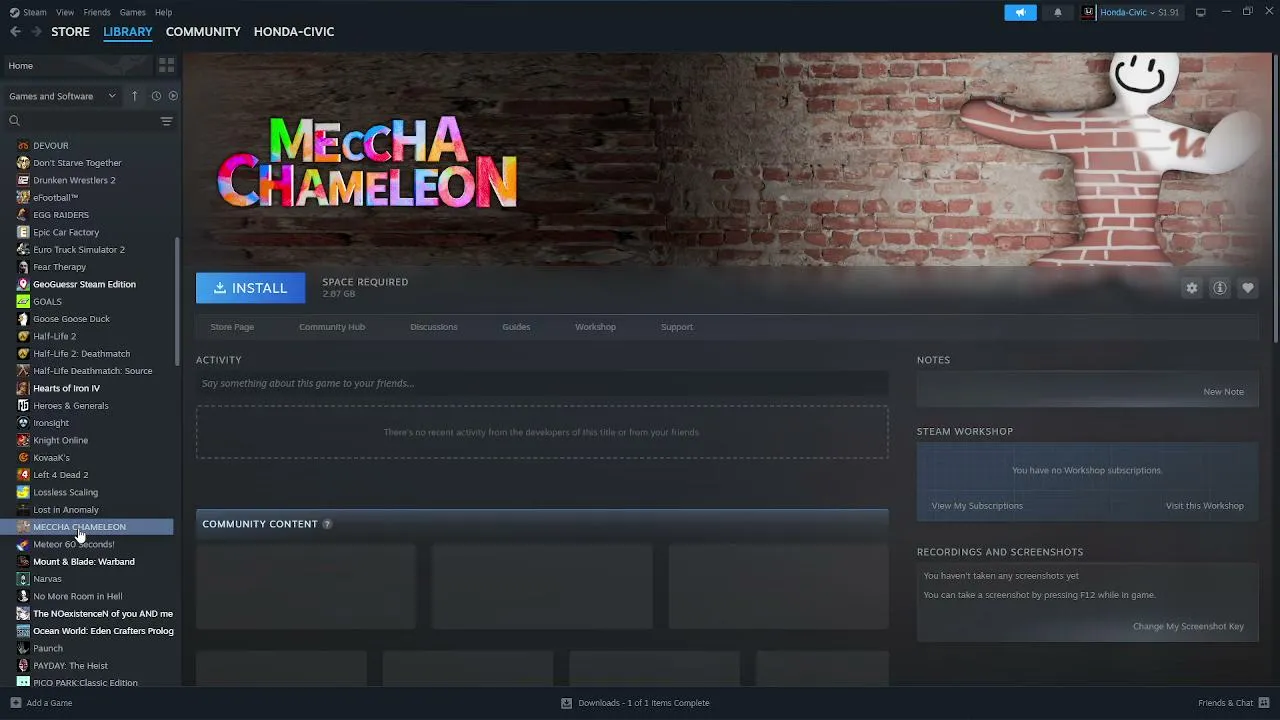Open Downloads 1 of 1 Items Complete
This screenshot has height=720, width=1280.
tap(644, 703)
